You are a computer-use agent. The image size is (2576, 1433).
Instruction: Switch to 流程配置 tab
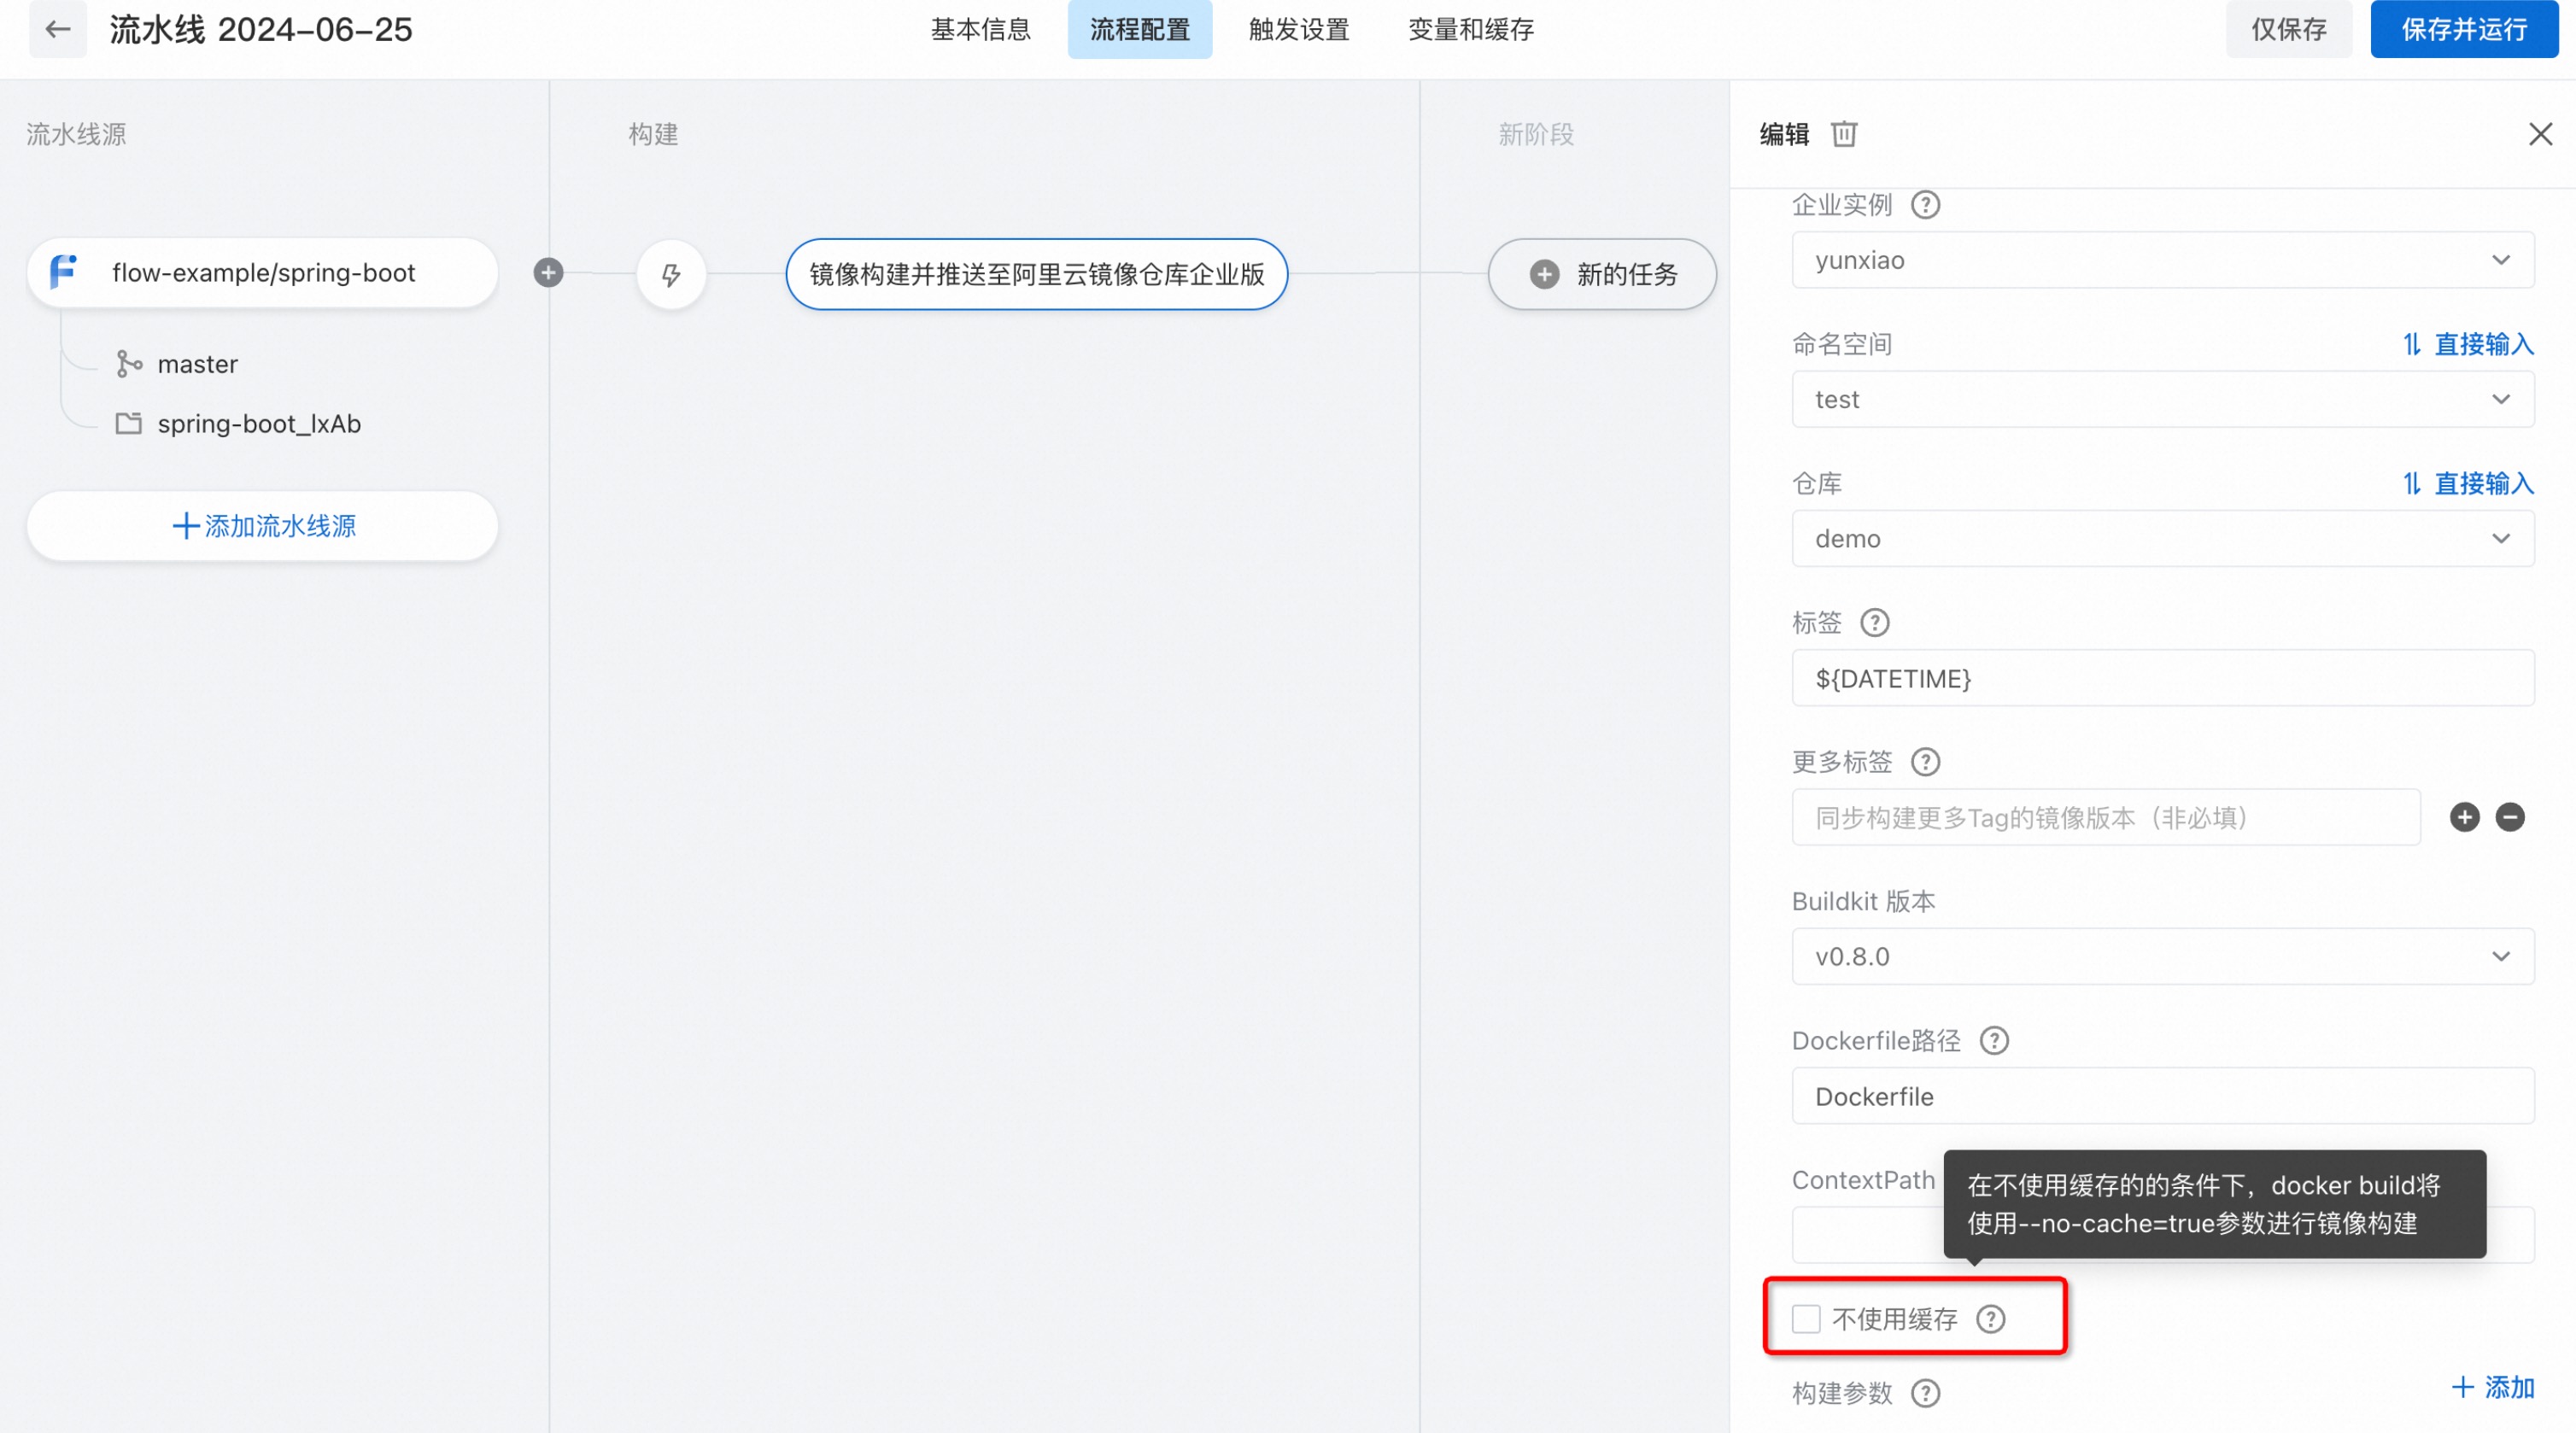pos(1139,30)
